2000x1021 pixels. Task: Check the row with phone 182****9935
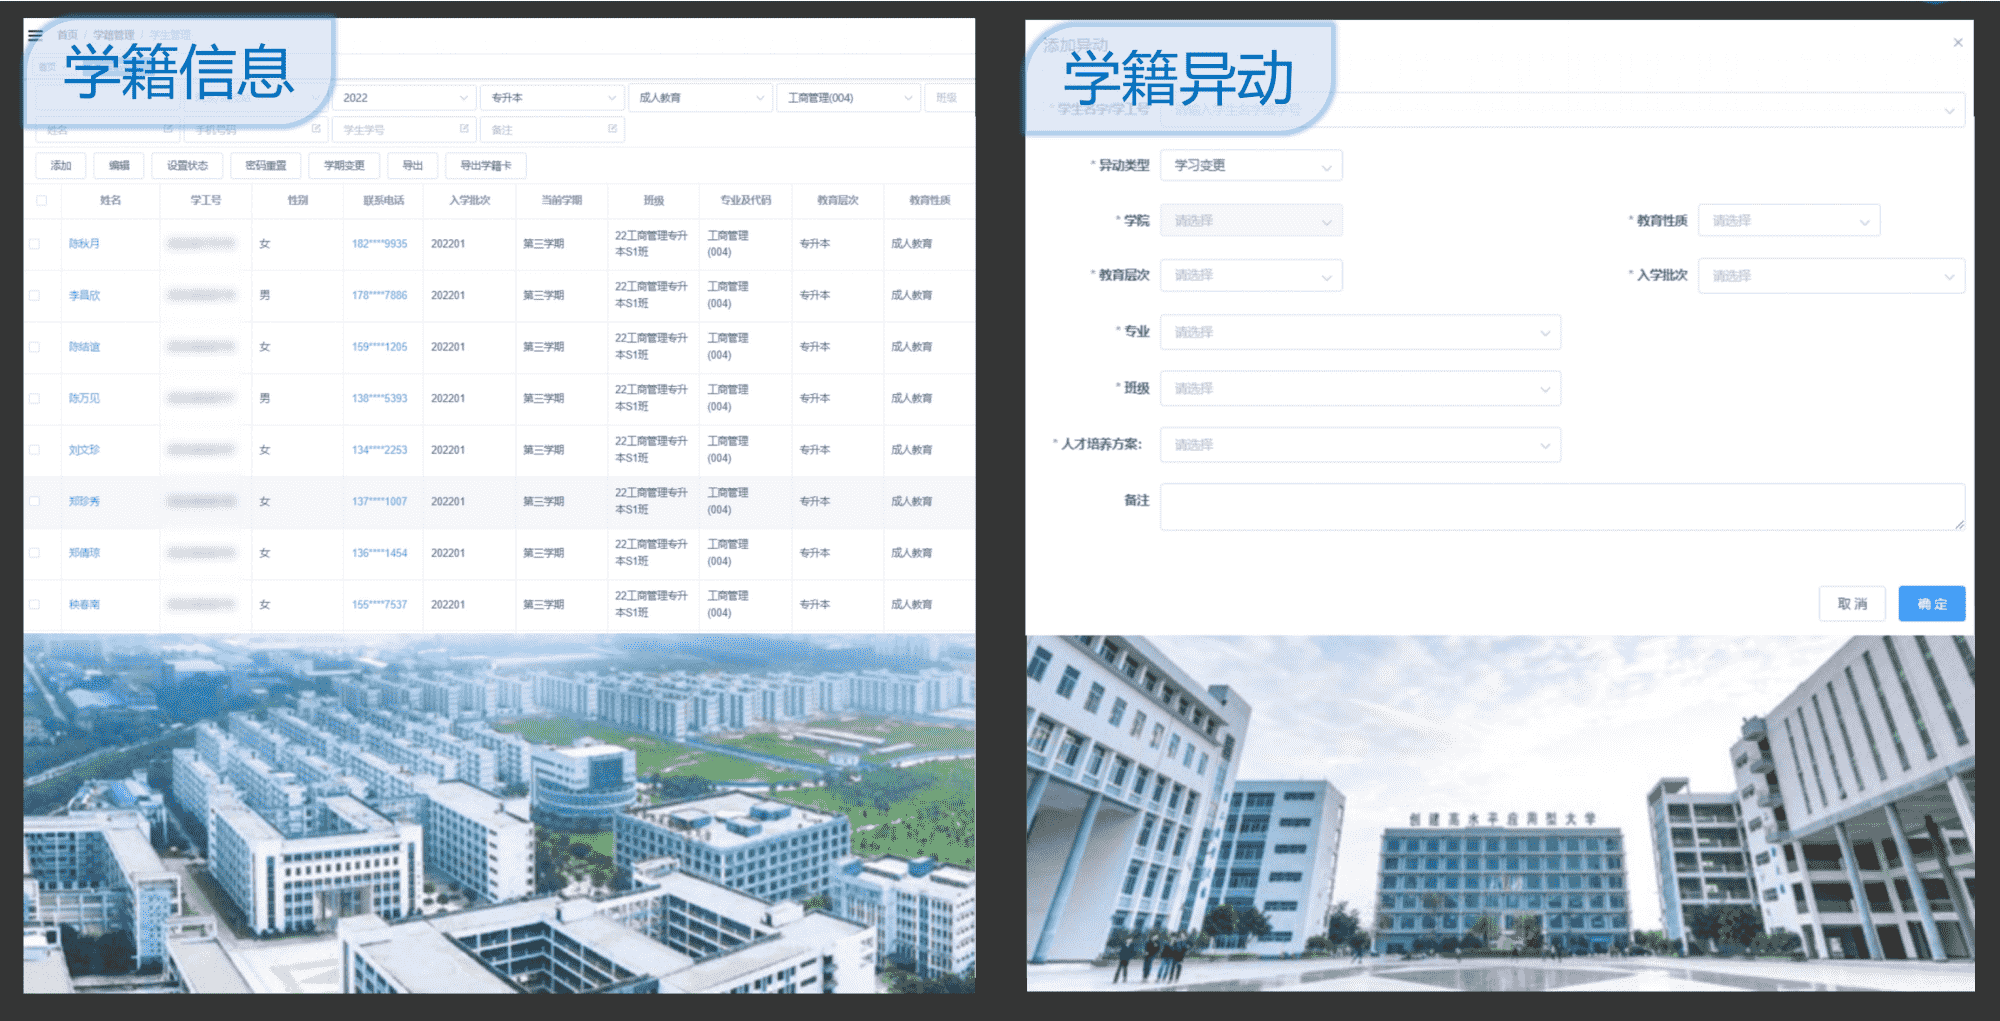(x=35, y=244)
